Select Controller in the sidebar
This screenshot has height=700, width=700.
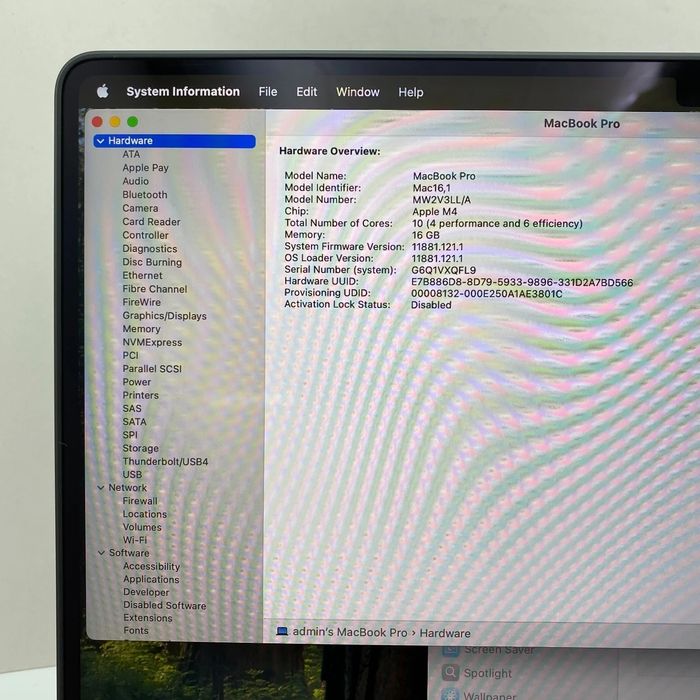coord(145,235)
